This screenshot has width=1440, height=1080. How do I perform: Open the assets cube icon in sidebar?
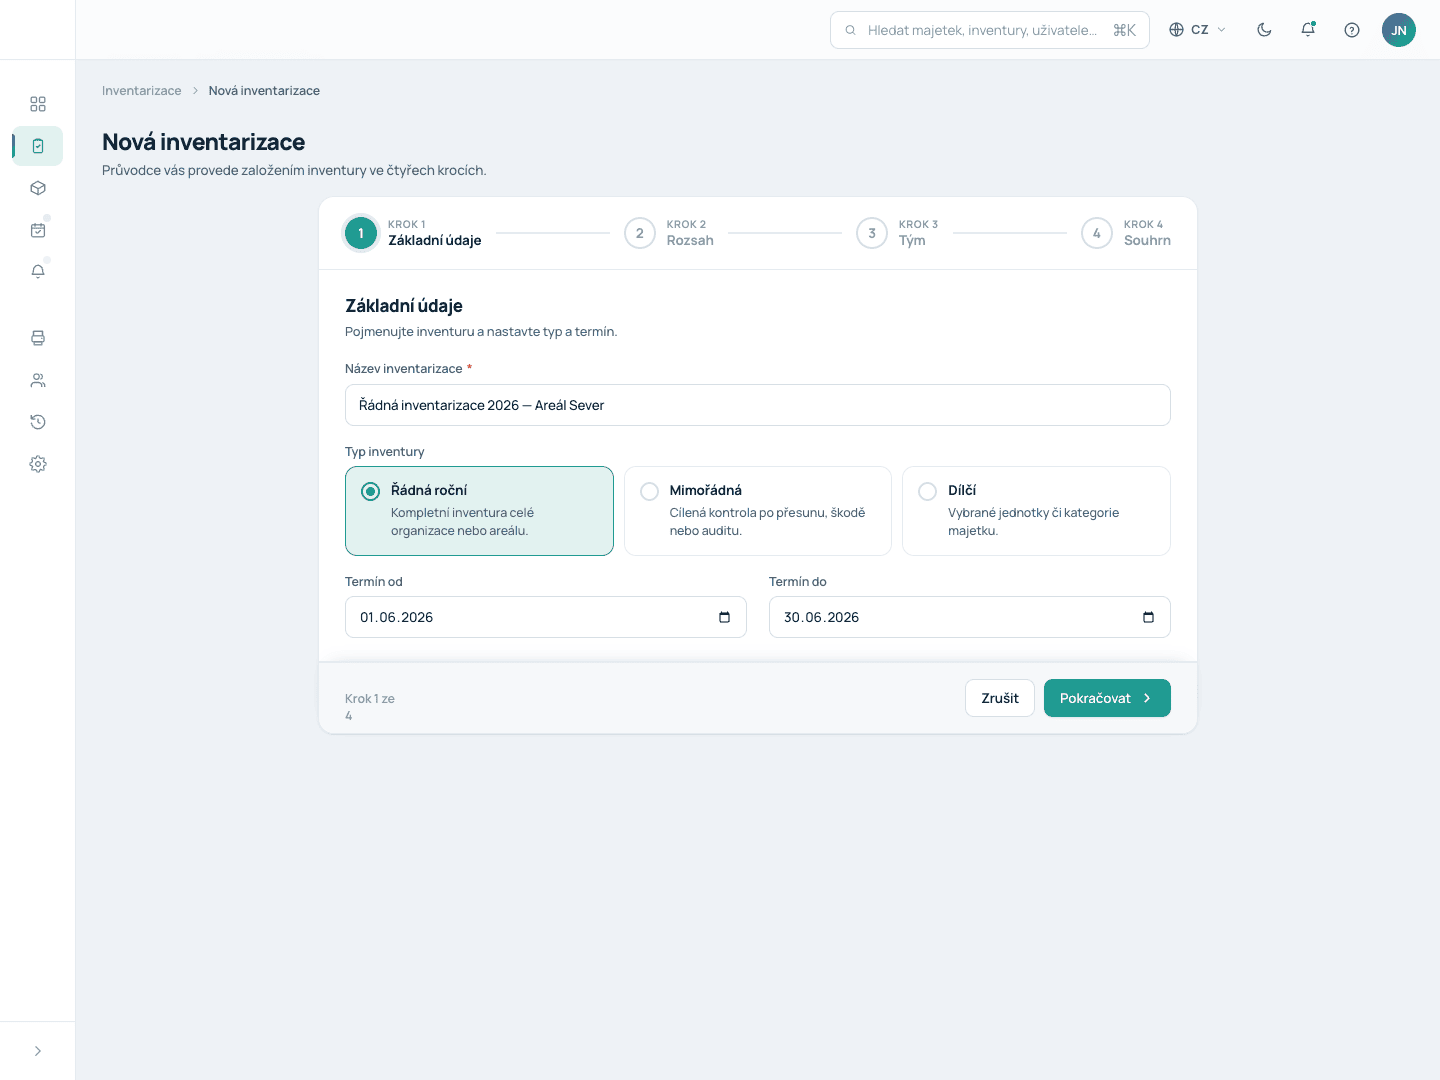coord(38,188)
